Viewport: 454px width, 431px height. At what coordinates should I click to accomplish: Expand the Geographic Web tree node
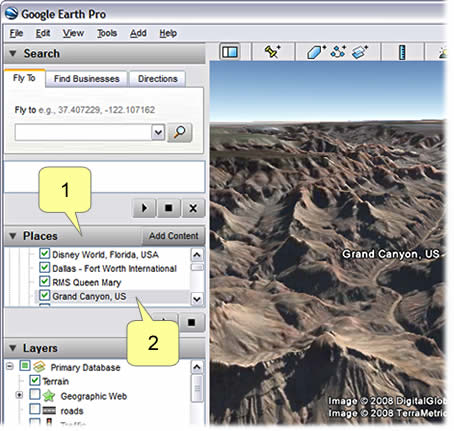point(19,395)
